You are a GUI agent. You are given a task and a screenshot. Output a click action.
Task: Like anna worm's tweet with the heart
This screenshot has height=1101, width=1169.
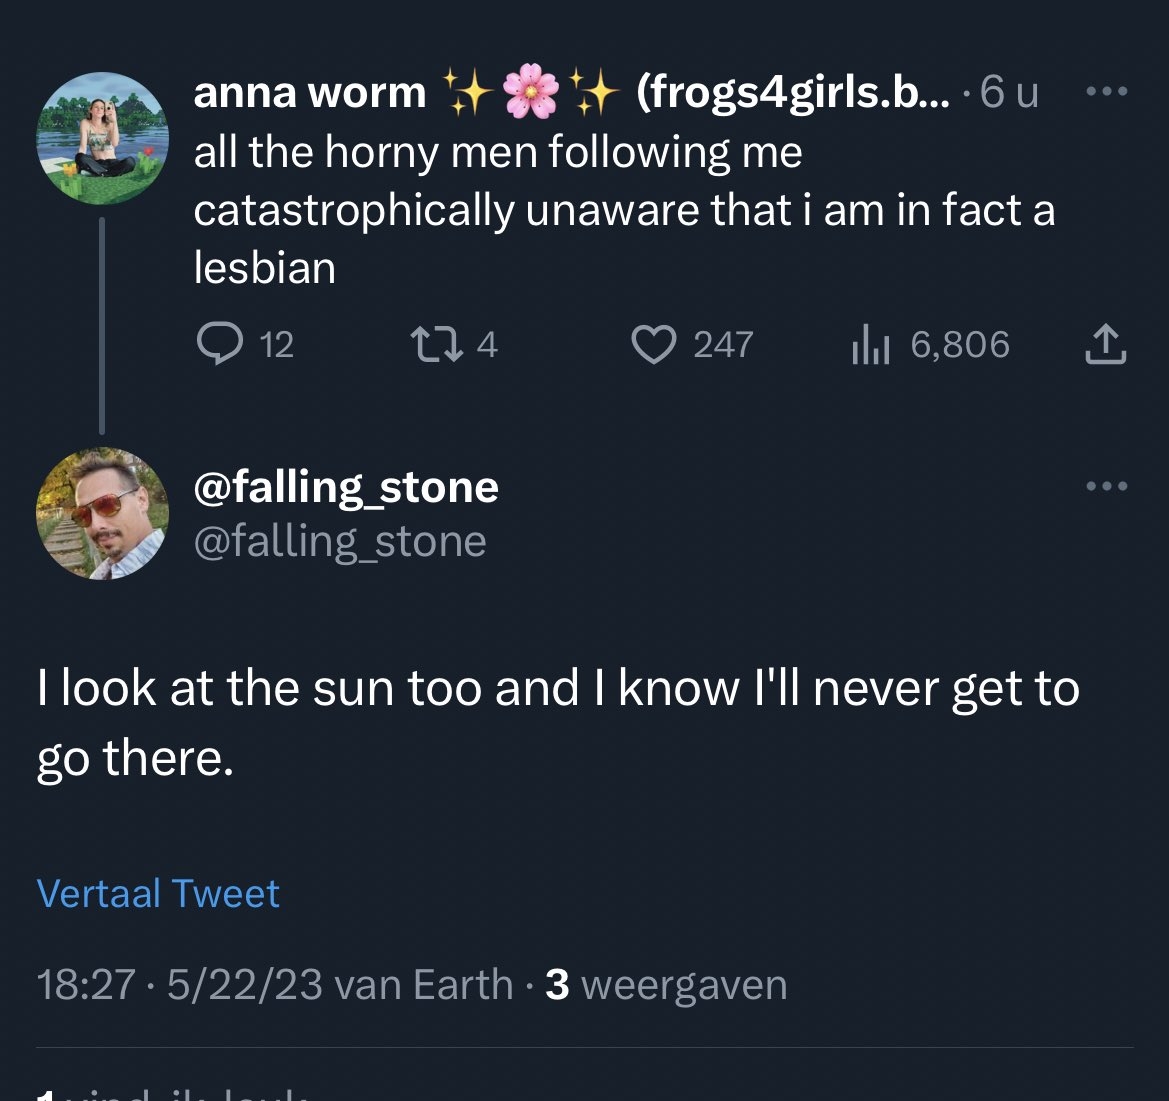(654, 345)
